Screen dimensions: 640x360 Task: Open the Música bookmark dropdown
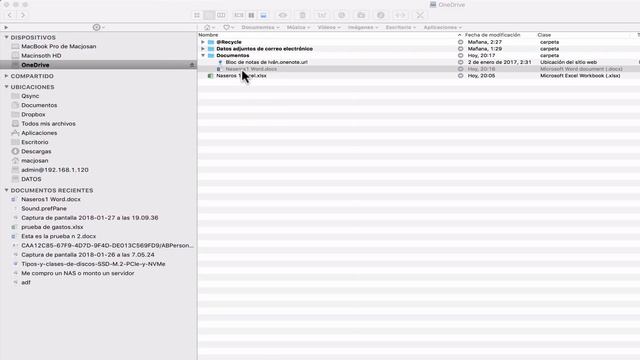tap(298, 27)
